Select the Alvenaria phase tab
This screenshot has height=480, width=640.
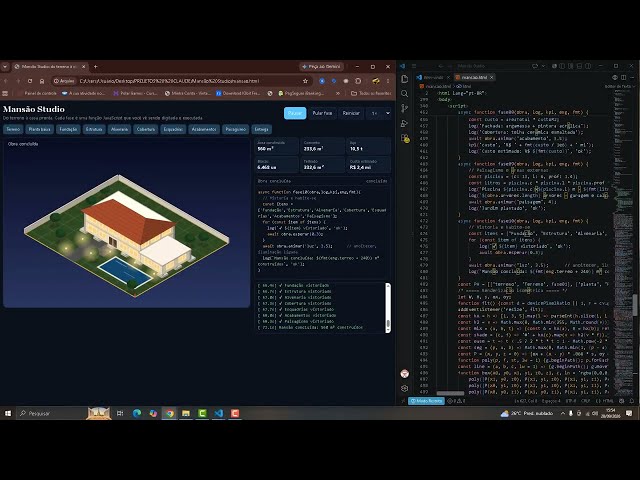click(x=120, y=129)
